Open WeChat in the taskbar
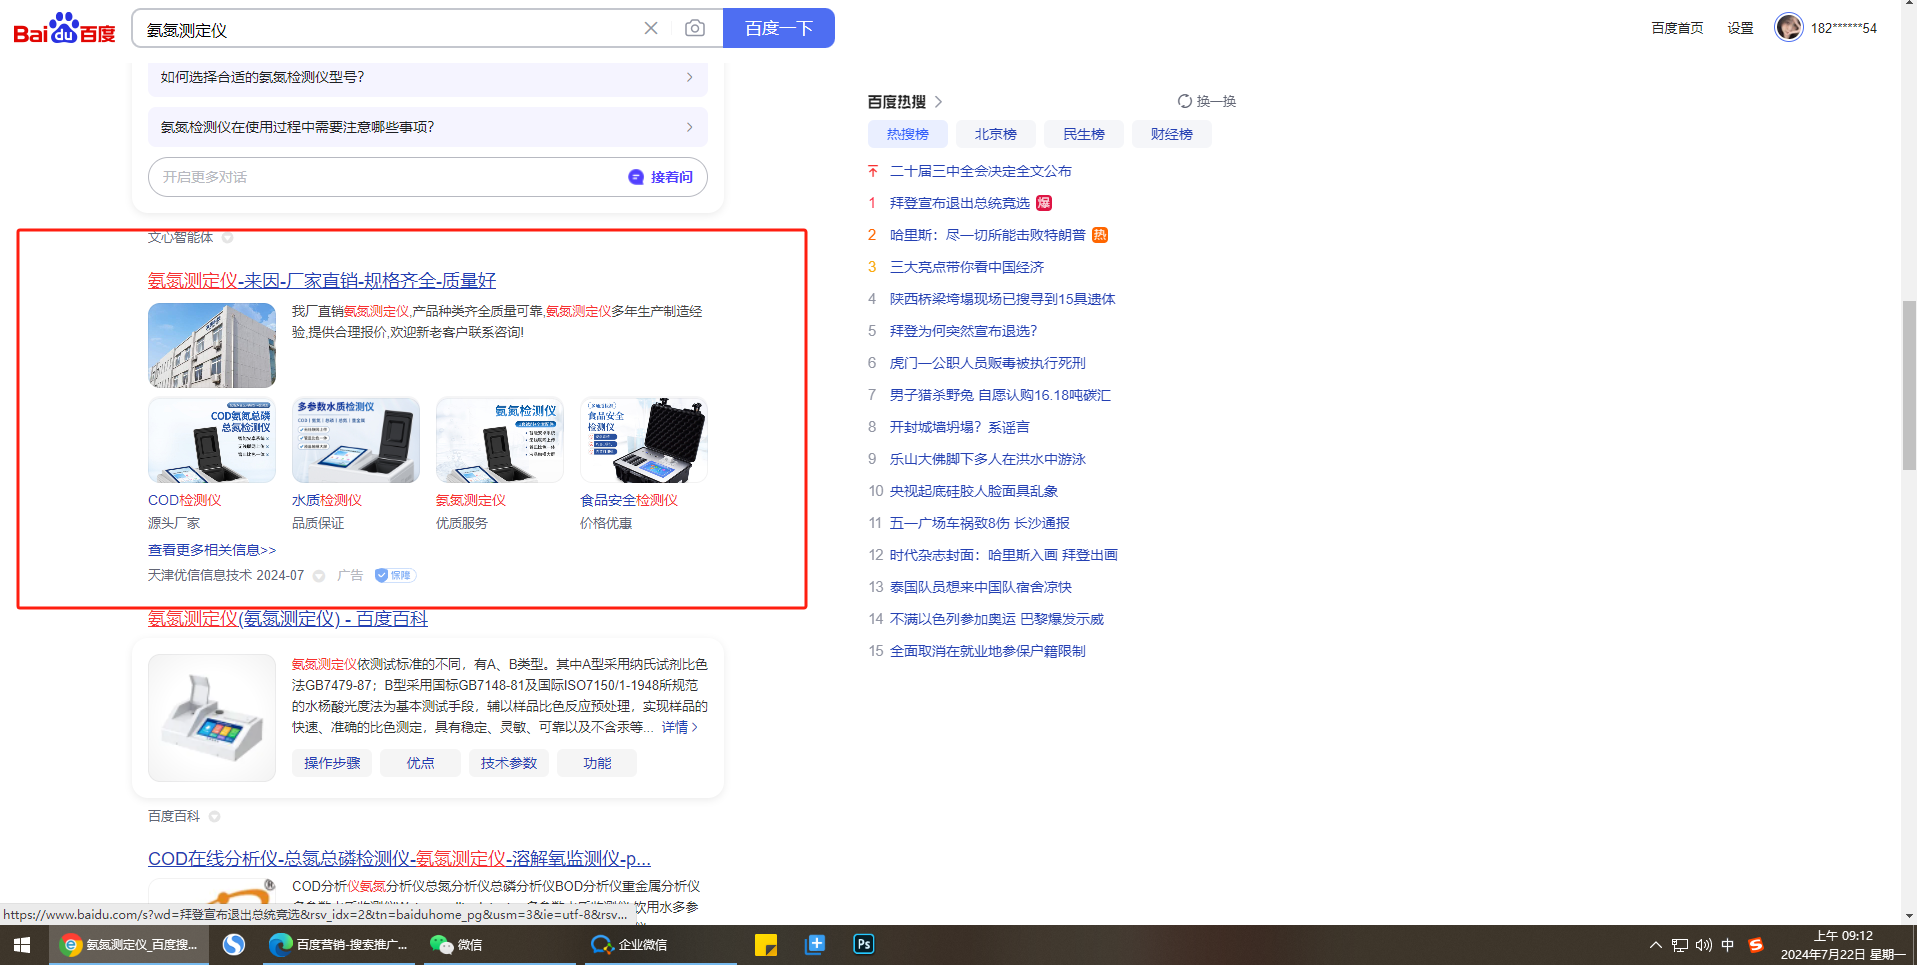The height and width of the screenshot is (965, 1917). click(456, 944)
